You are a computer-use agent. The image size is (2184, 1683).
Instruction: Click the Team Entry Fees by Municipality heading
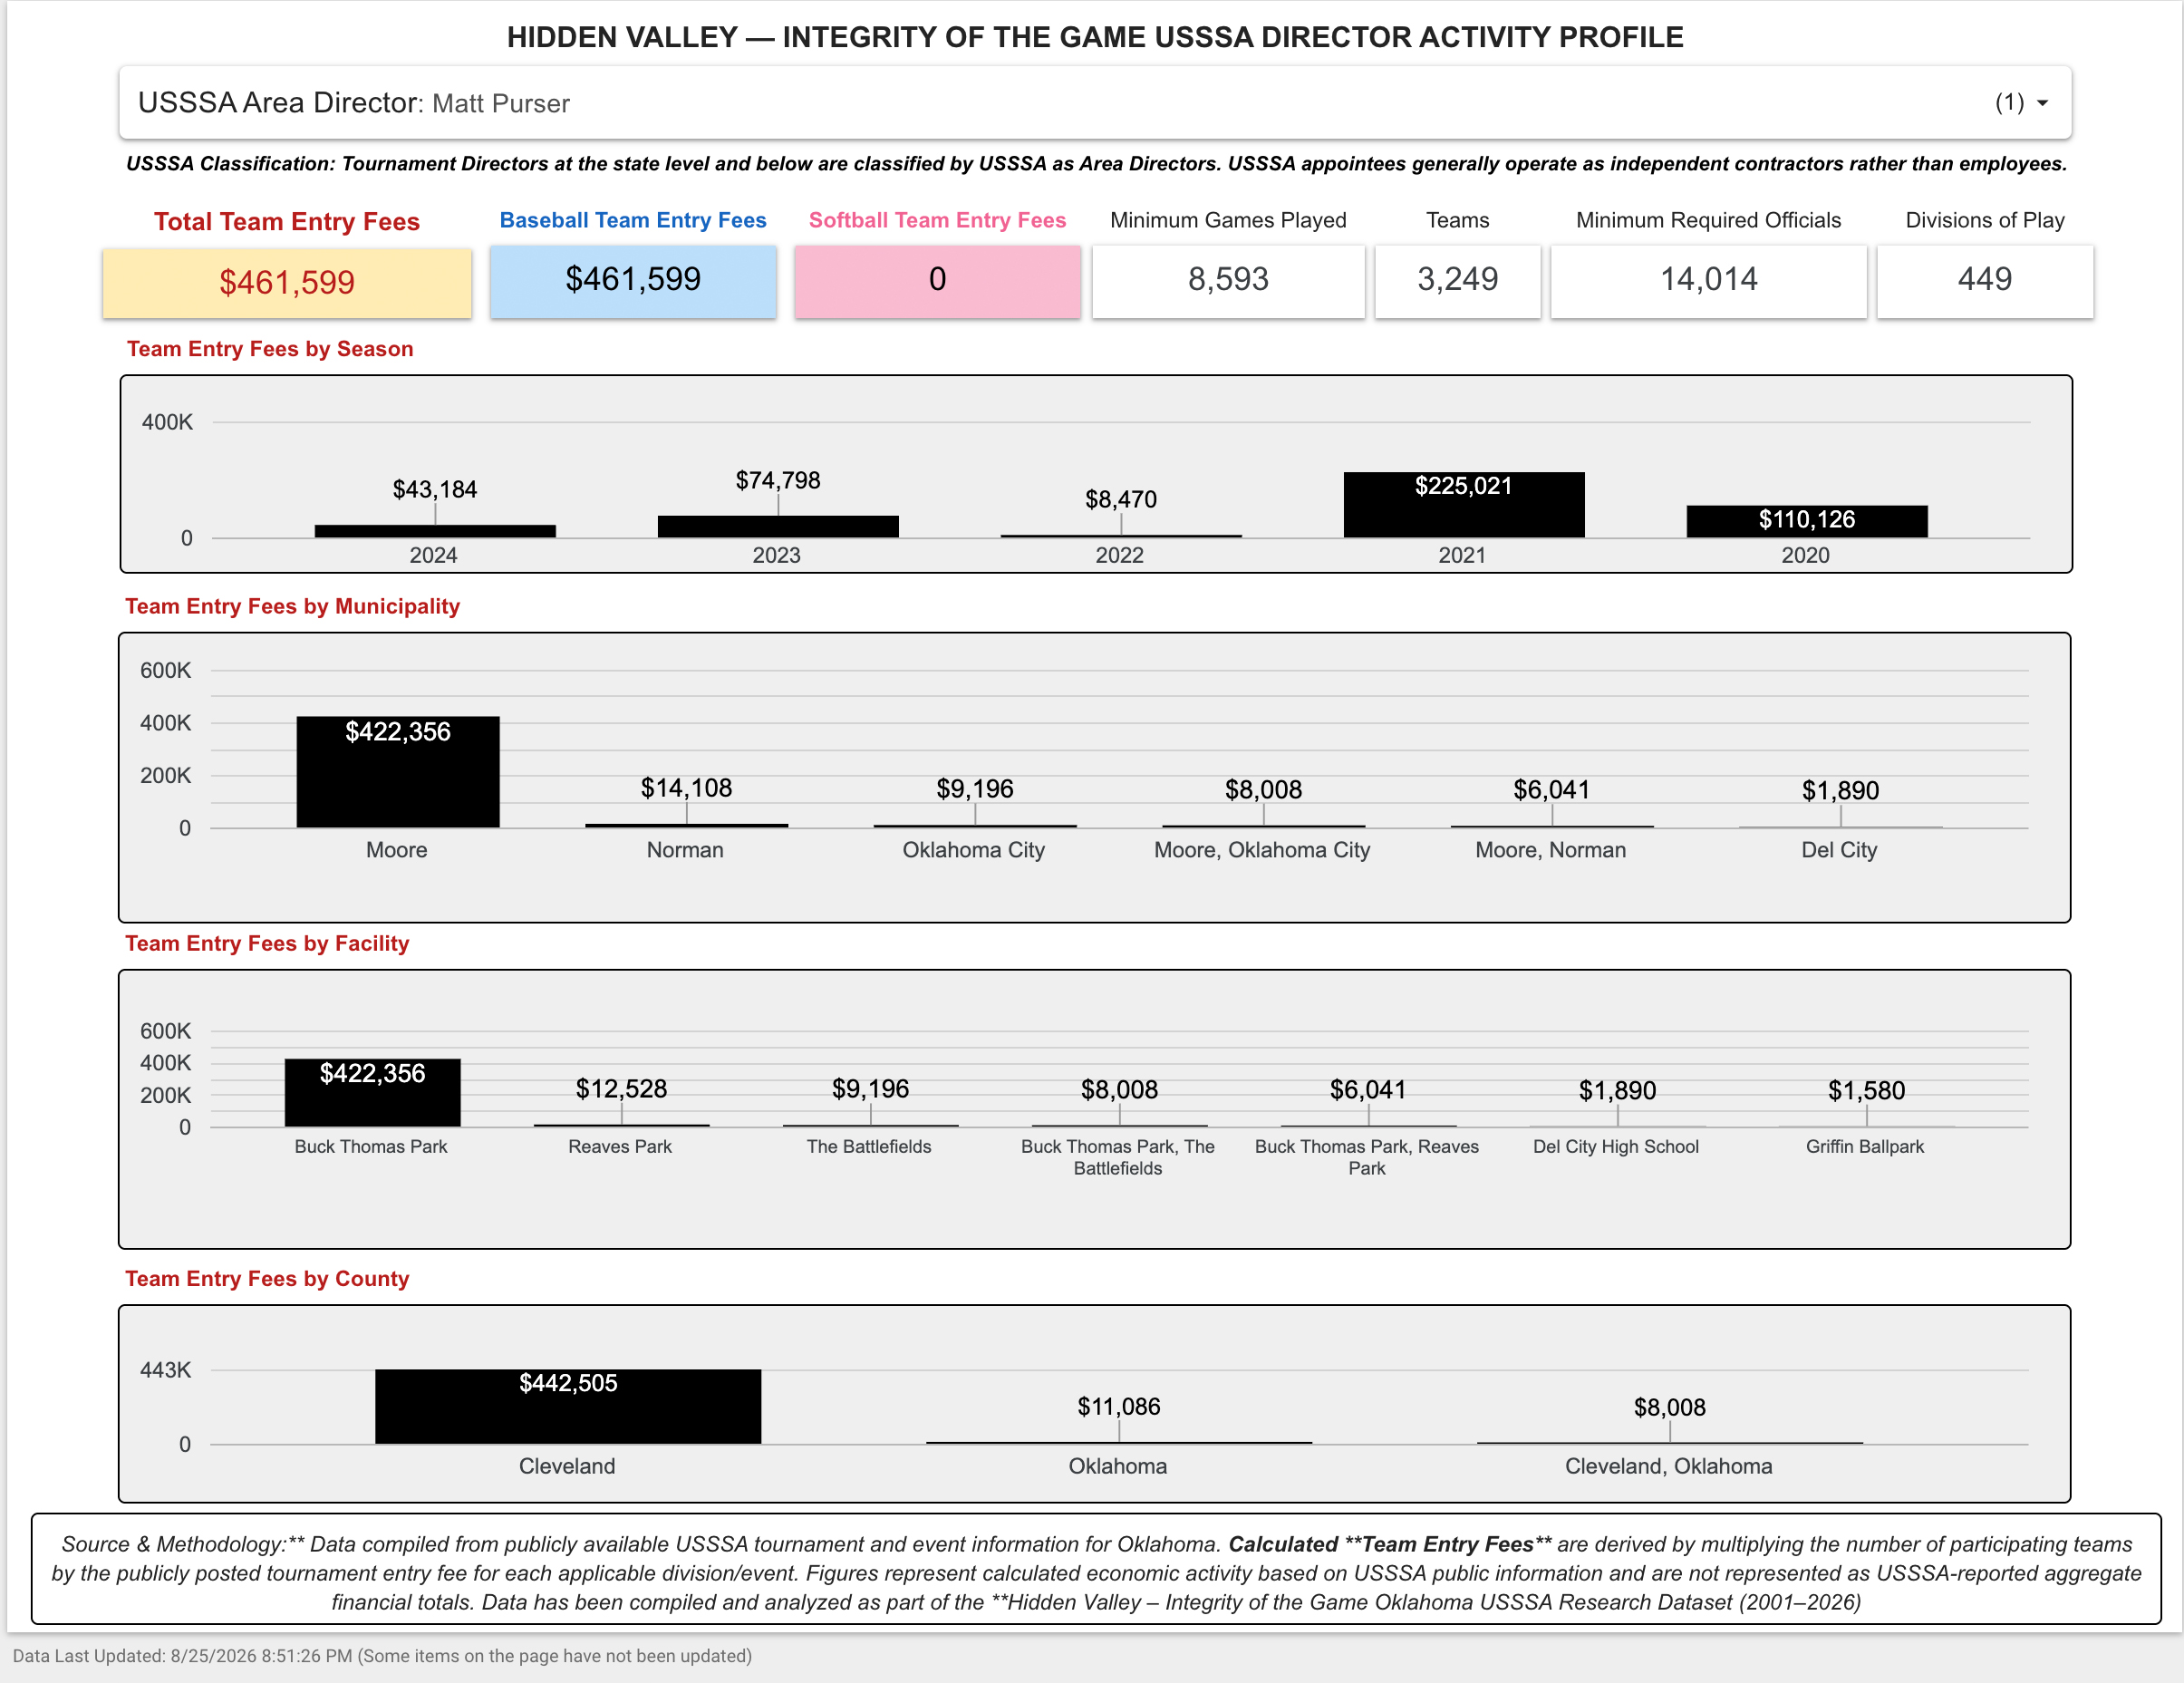293,606
